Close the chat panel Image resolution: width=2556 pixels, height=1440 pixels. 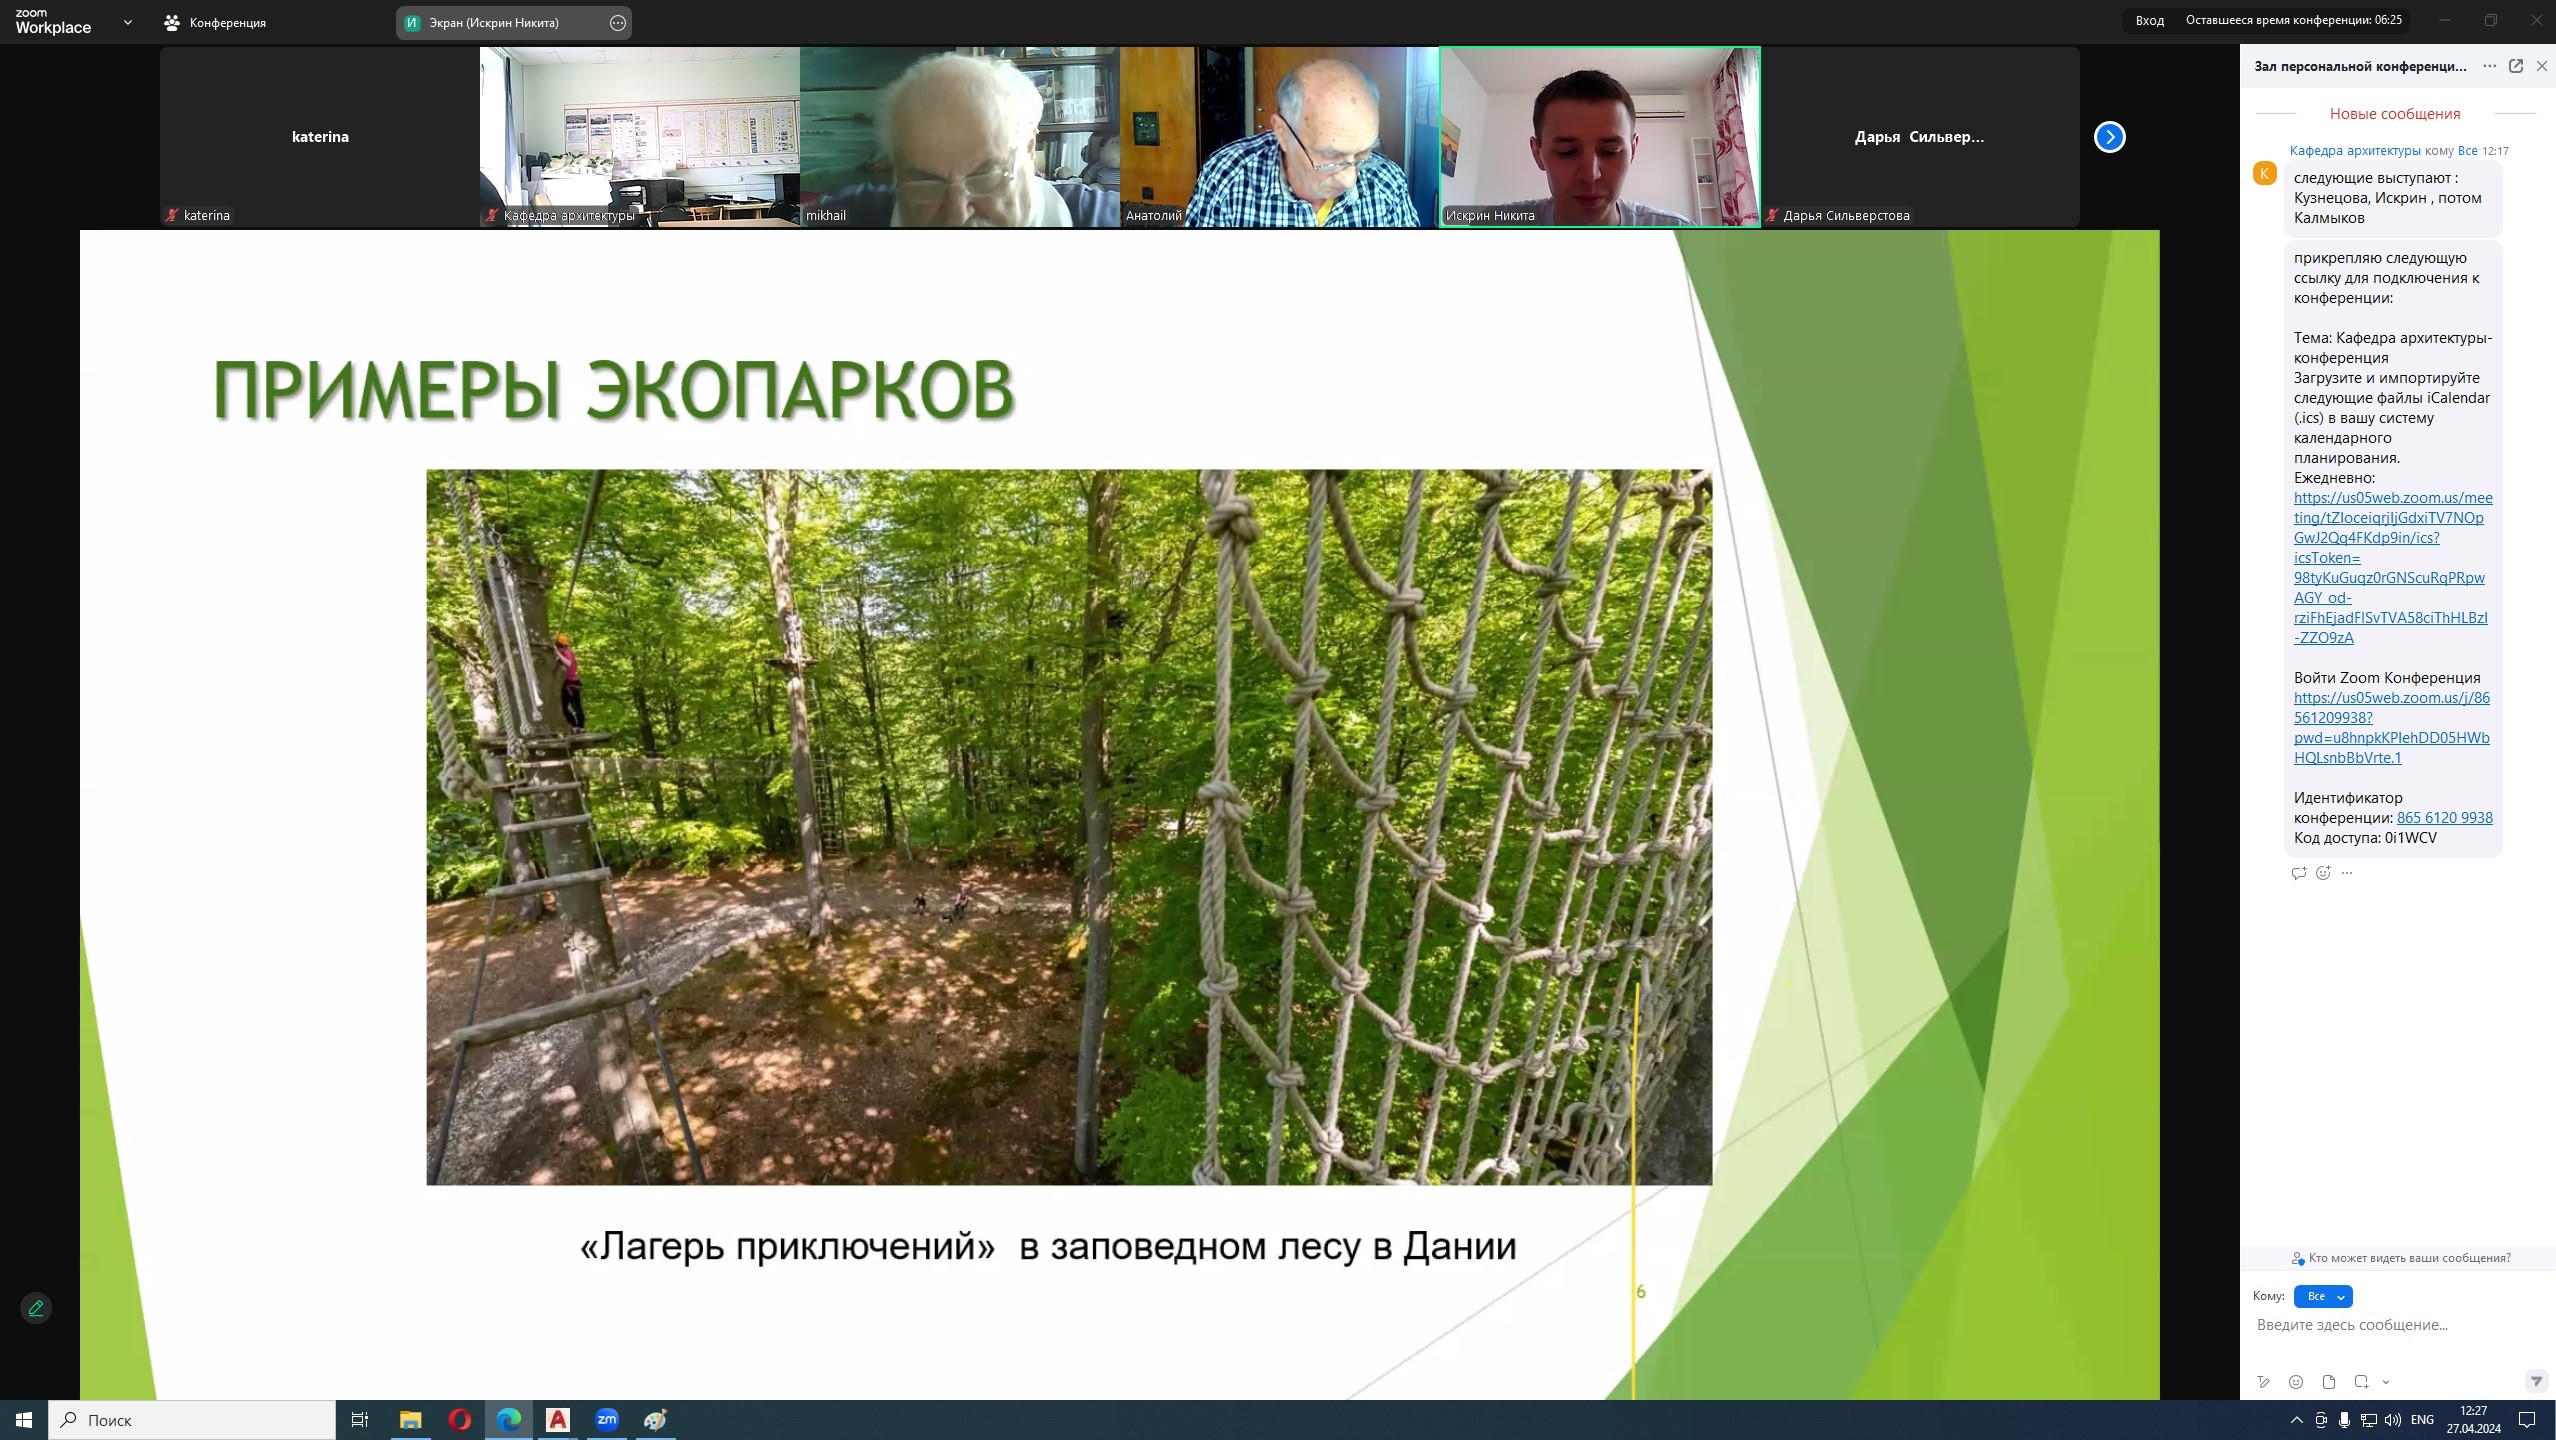[x=2542, y=66]
